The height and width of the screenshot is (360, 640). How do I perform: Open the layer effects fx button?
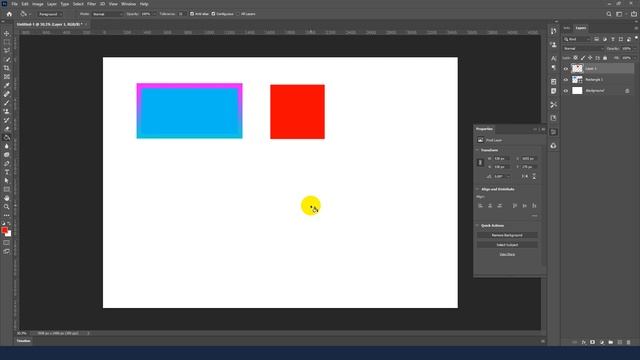(584, 342)
